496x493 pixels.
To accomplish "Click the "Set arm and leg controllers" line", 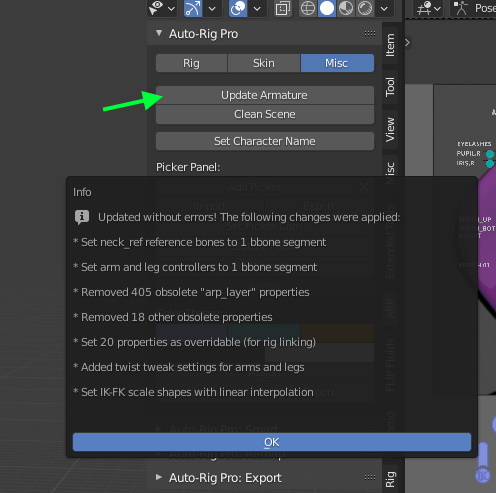I will pos(195,267).
